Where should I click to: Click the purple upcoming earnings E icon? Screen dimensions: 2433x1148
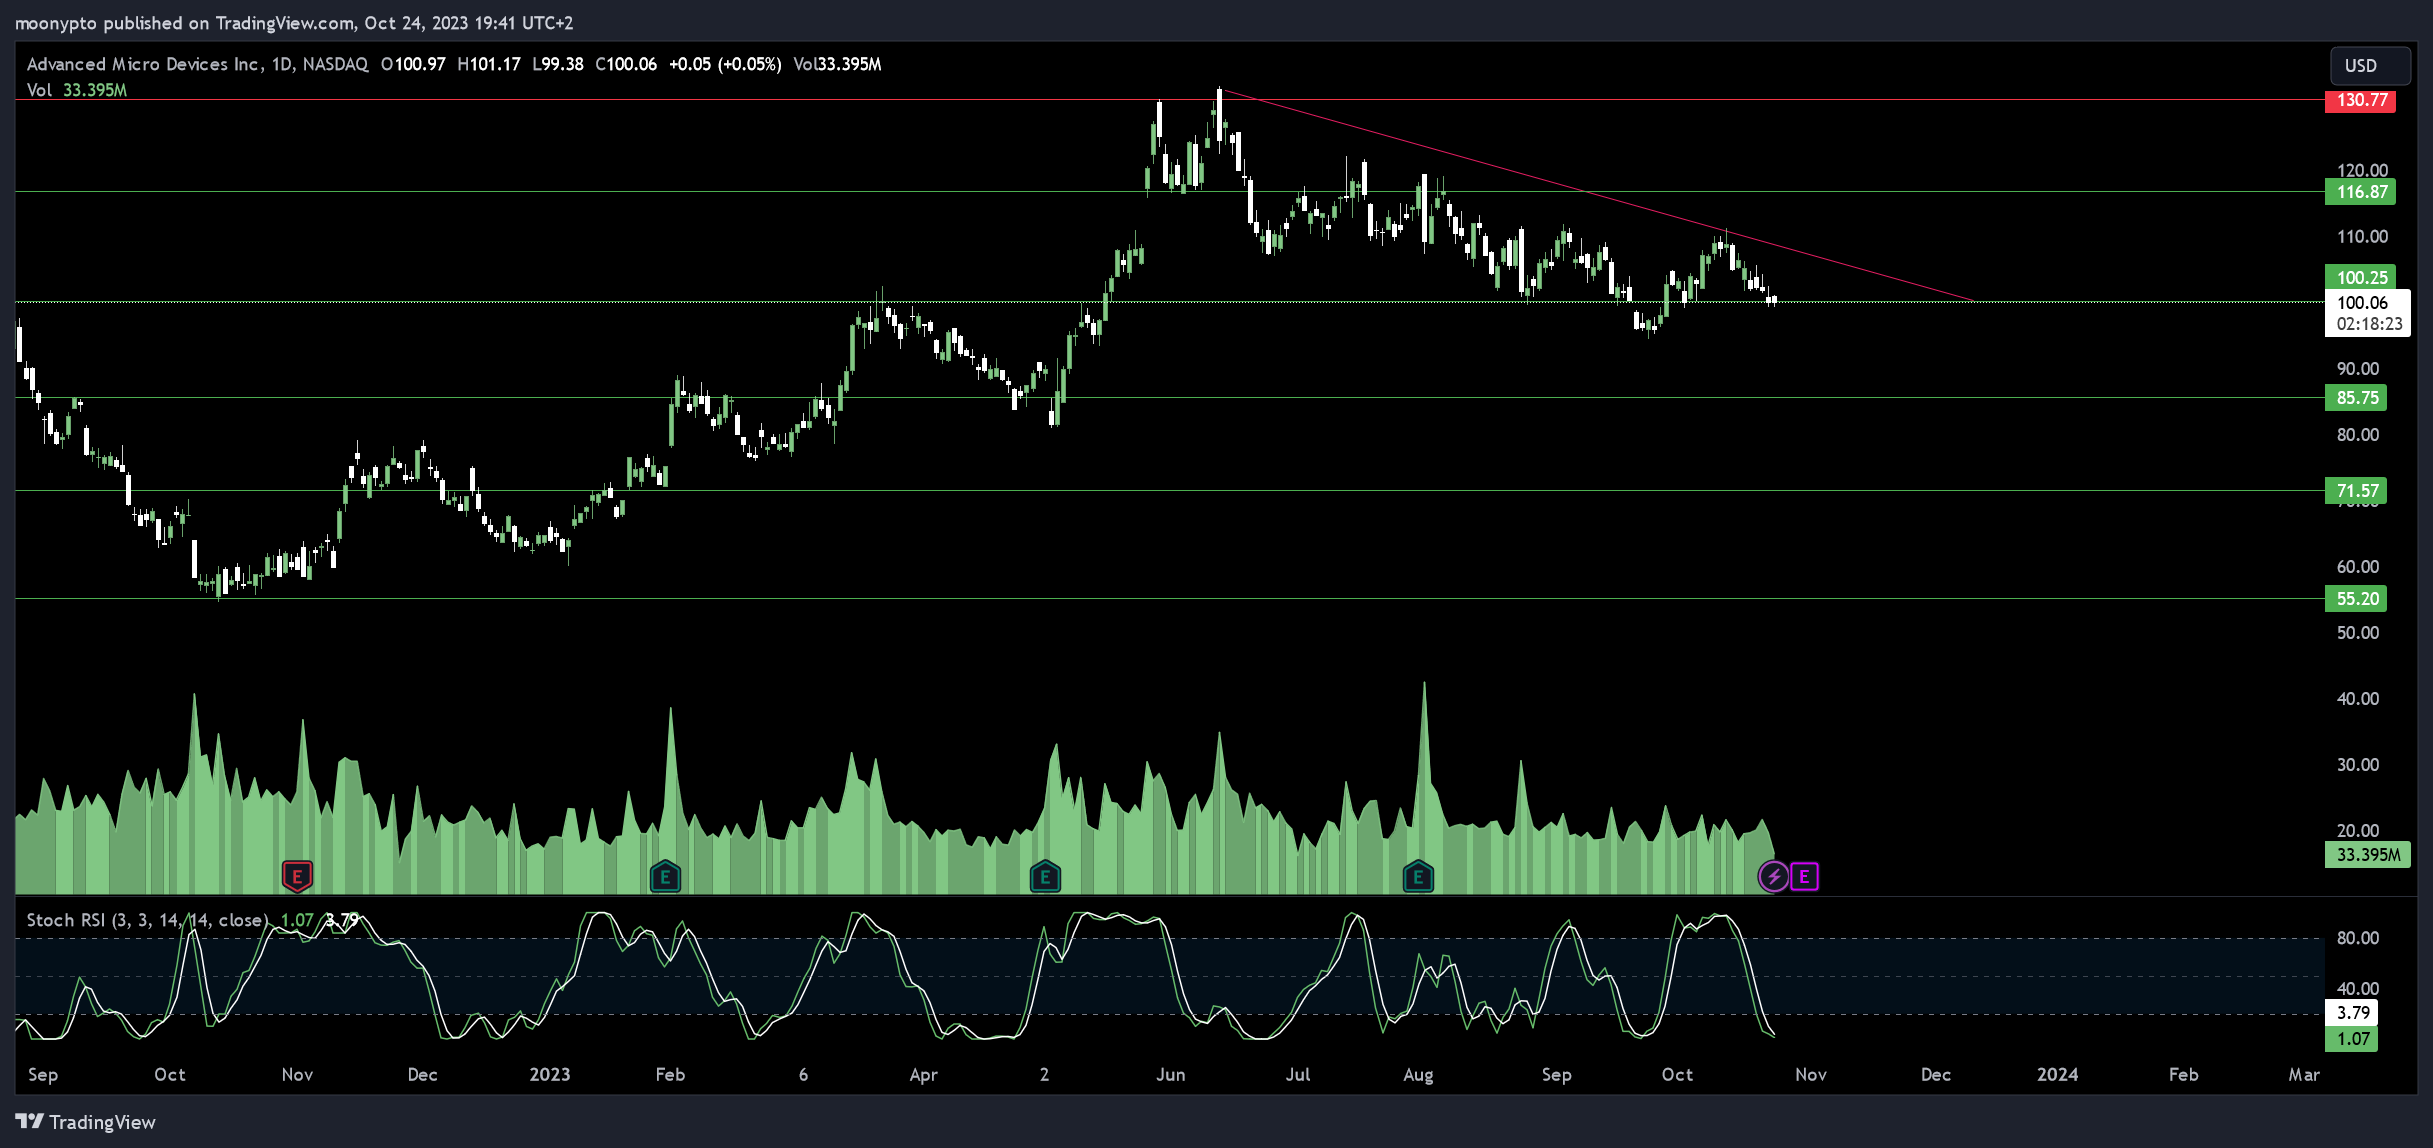pyautogui.click(x=1804, y=877)
